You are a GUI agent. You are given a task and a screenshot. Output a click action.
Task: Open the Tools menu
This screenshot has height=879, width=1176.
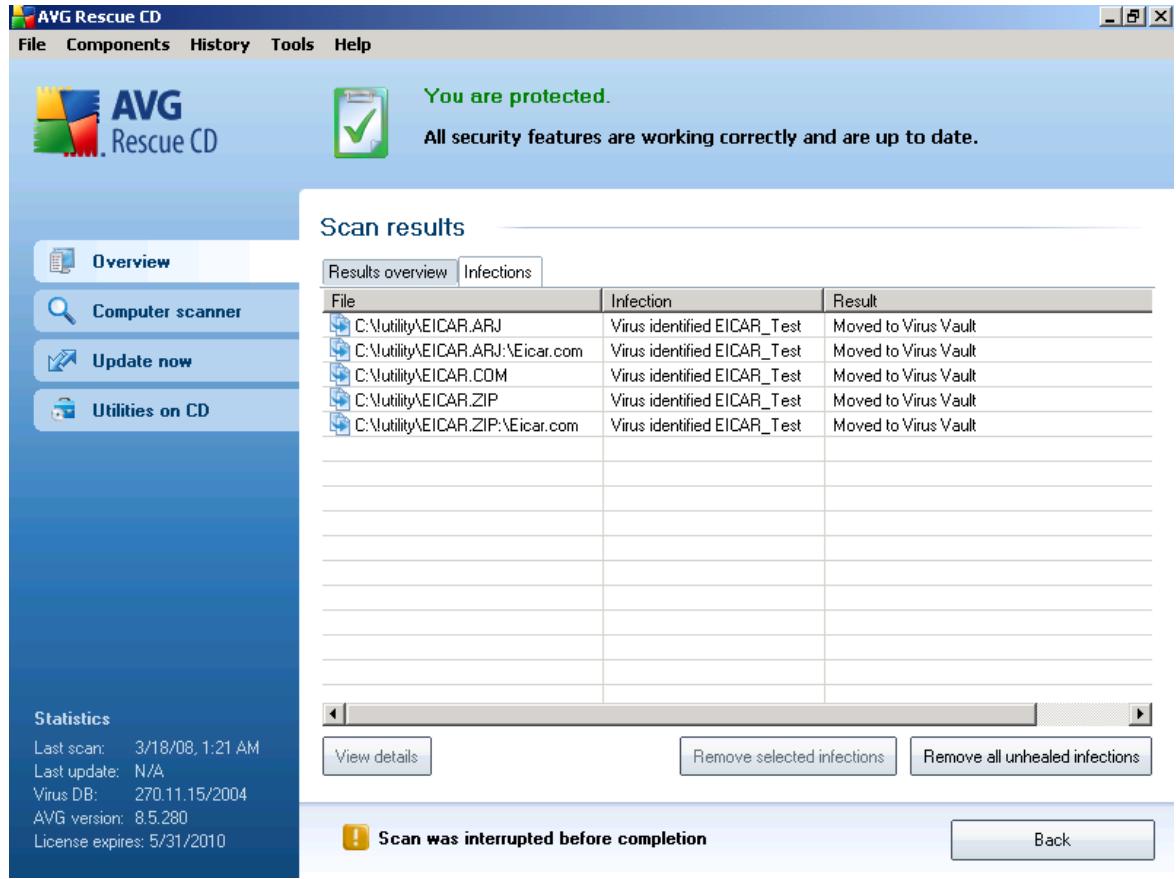pyautogui.click(x=292, y=44)
